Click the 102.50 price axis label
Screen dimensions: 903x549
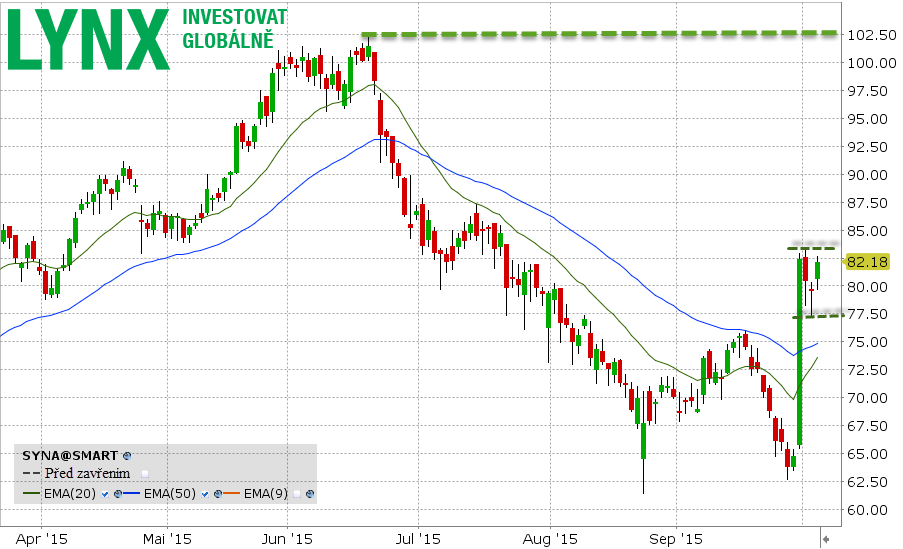tap(872, 35)
